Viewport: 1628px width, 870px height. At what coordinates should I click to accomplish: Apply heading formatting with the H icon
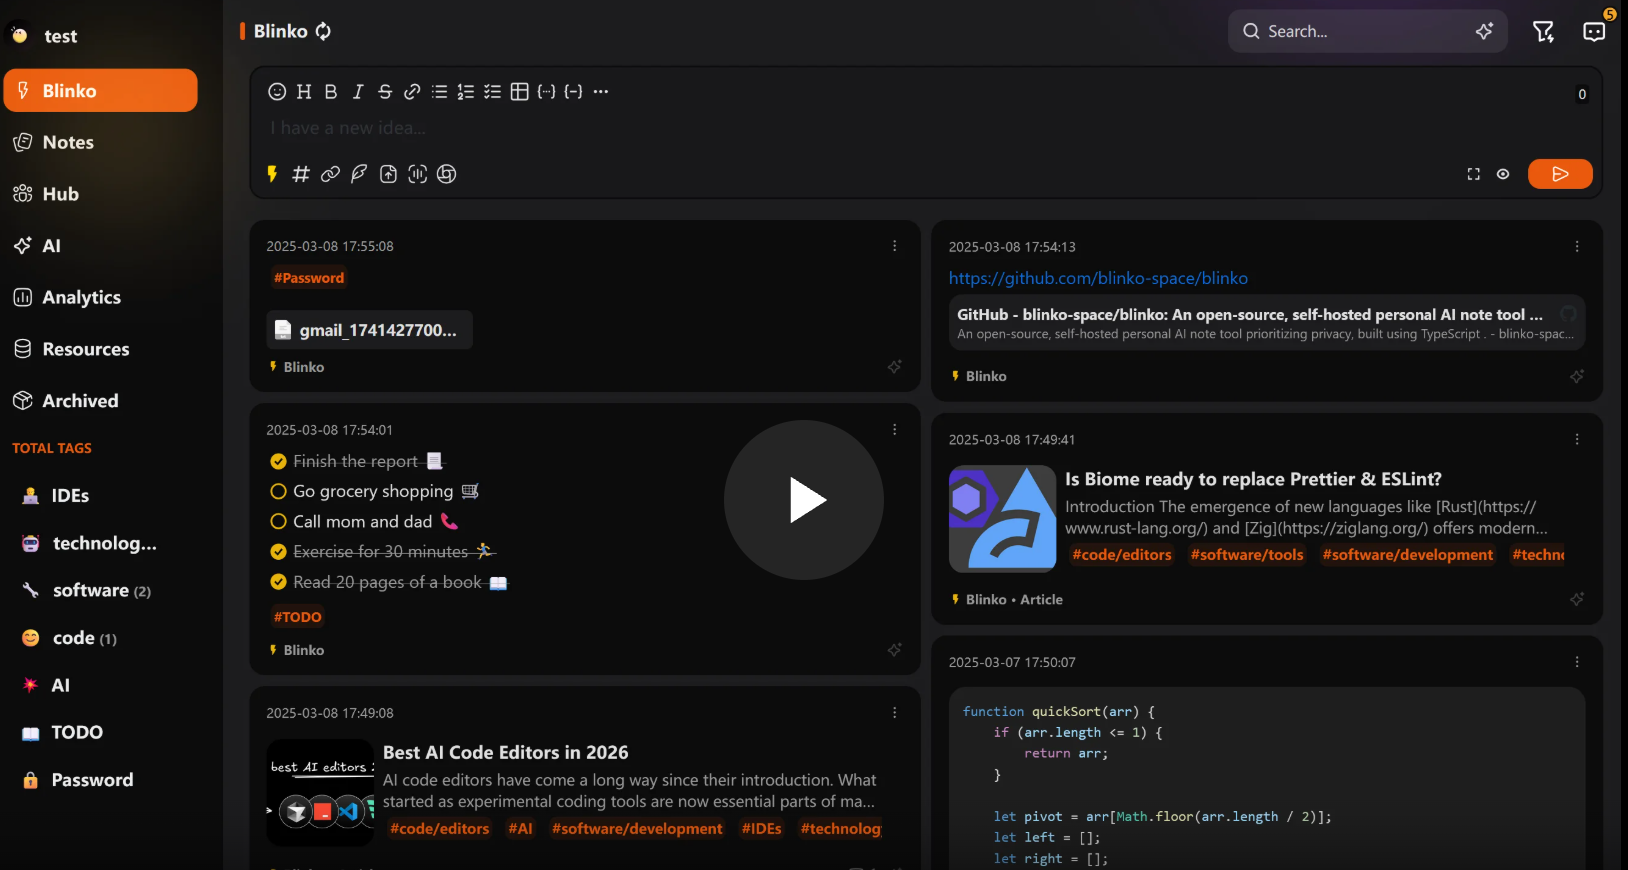(x=304, y=92)
